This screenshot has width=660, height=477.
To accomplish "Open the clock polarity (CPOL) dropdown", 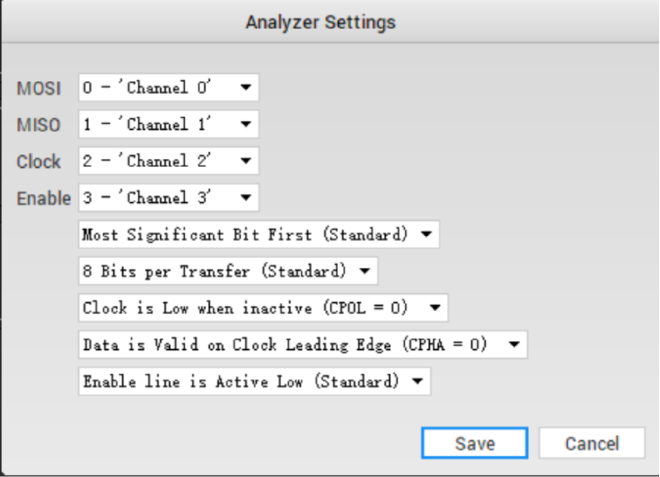I will [x=262, y=307].
